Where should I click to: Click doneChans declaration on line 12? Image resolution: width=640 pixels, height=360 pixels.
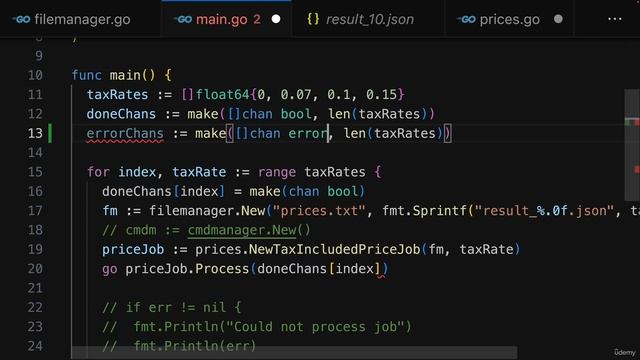pos(121,114)
